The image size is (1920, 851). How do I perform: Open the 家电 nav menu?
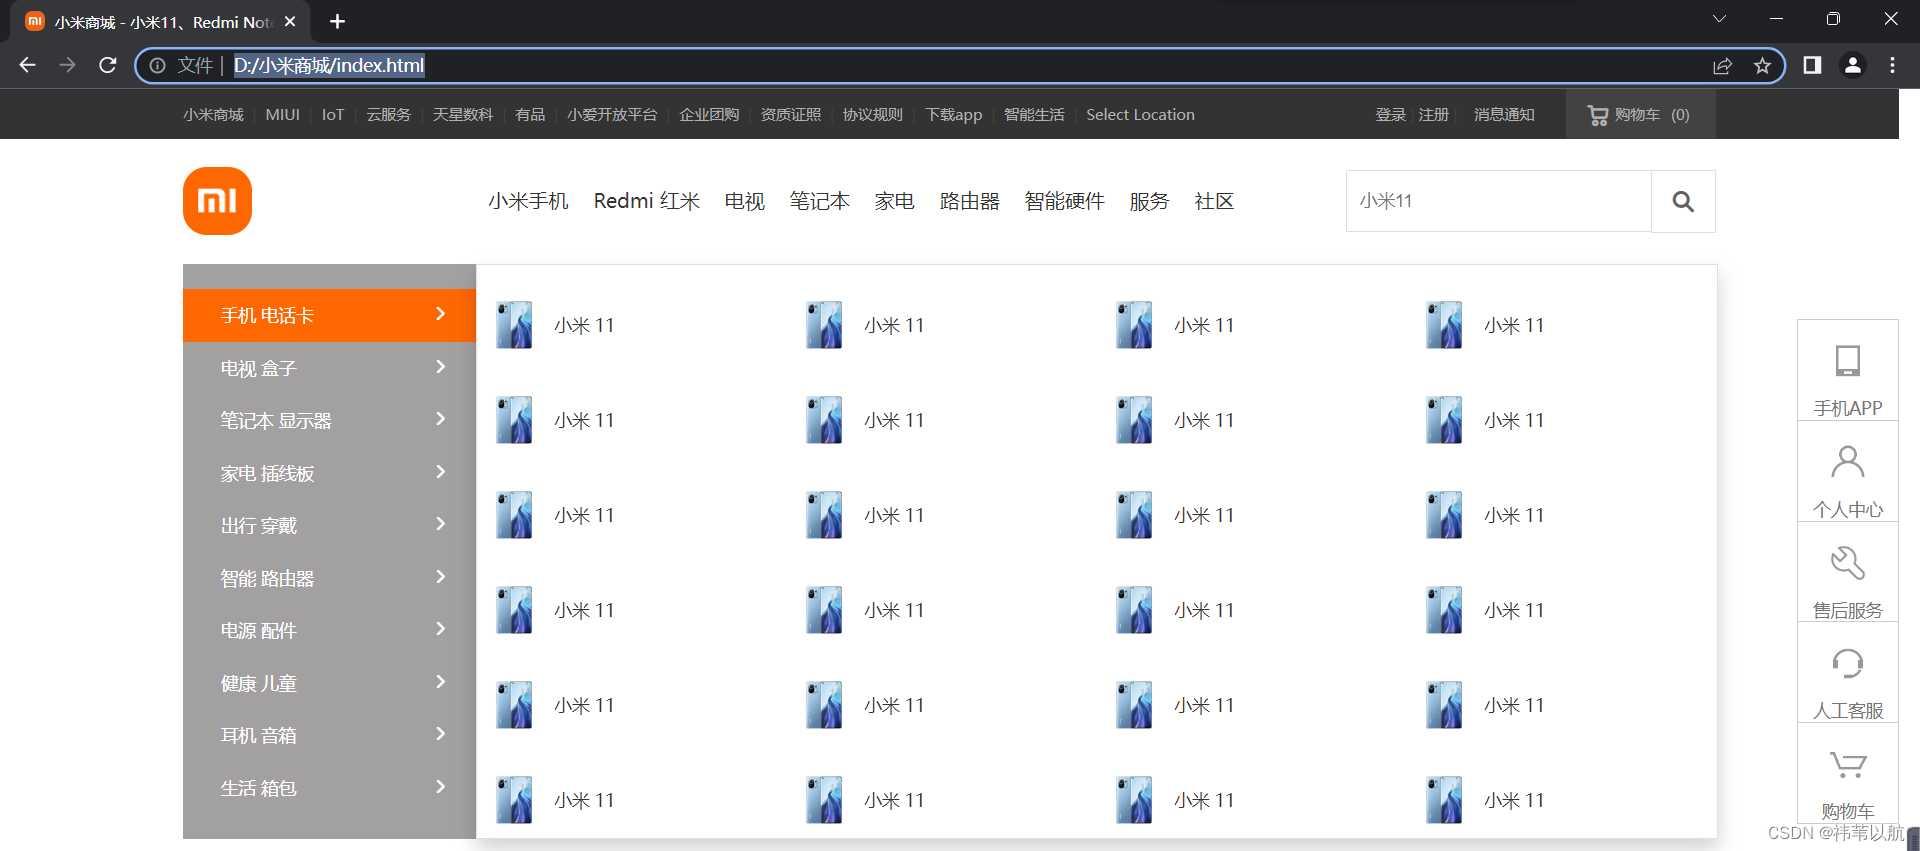895,201
